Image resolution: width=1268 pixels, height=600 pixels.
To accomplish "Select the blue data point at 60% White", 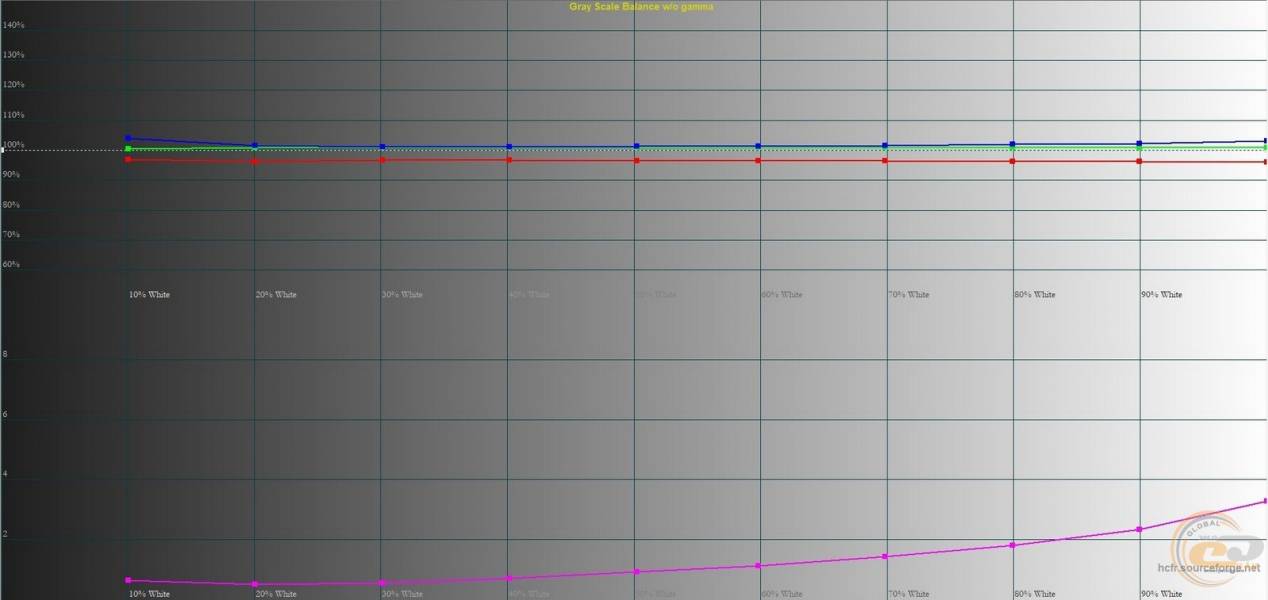I will pos(758,146).
